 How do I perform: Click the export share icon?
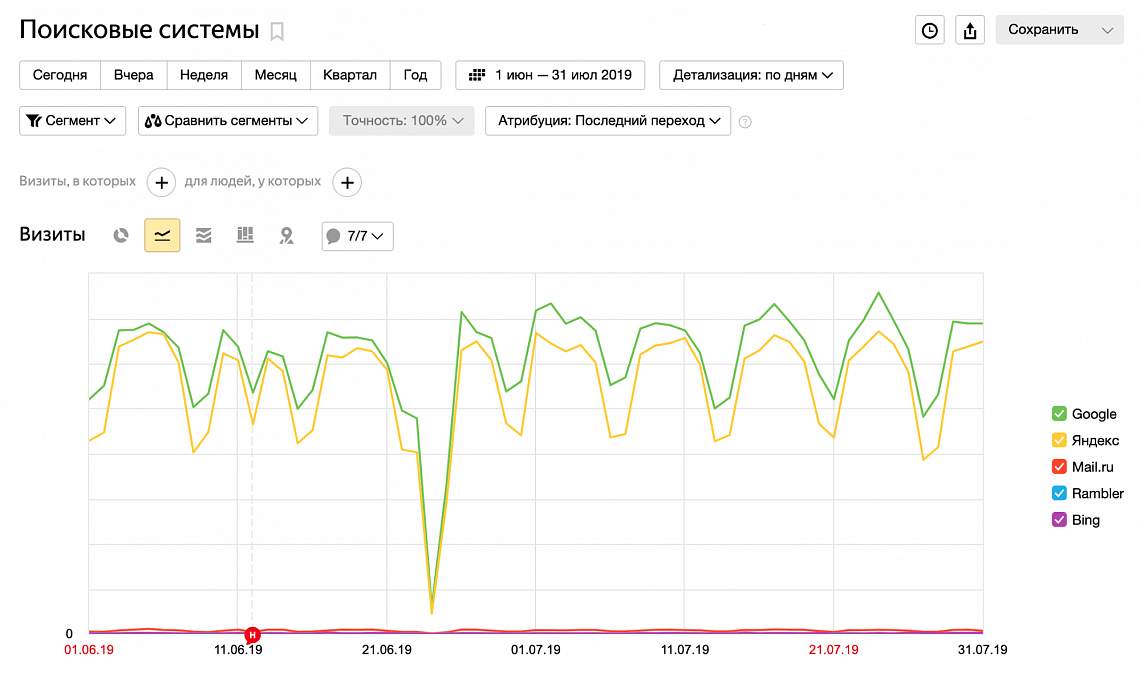tap(969, 30)
